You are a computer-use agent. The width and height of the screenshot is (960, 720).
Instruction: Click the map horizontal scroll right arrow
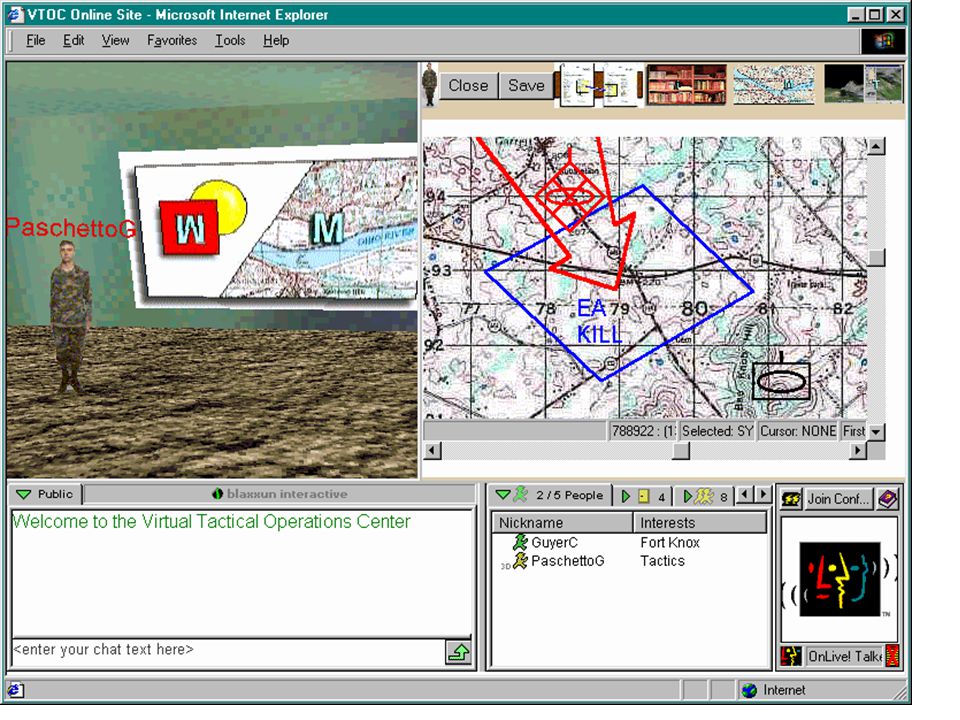(858, 451)
